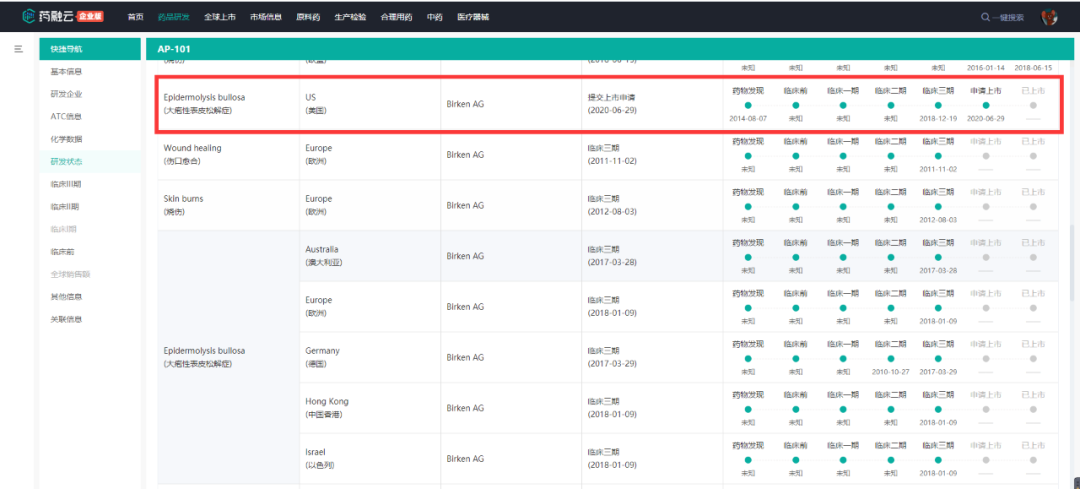The width and height of the screenshot is (1080, 489).
Task: Jump to 临床III期 section
Action: click(65, 184)
